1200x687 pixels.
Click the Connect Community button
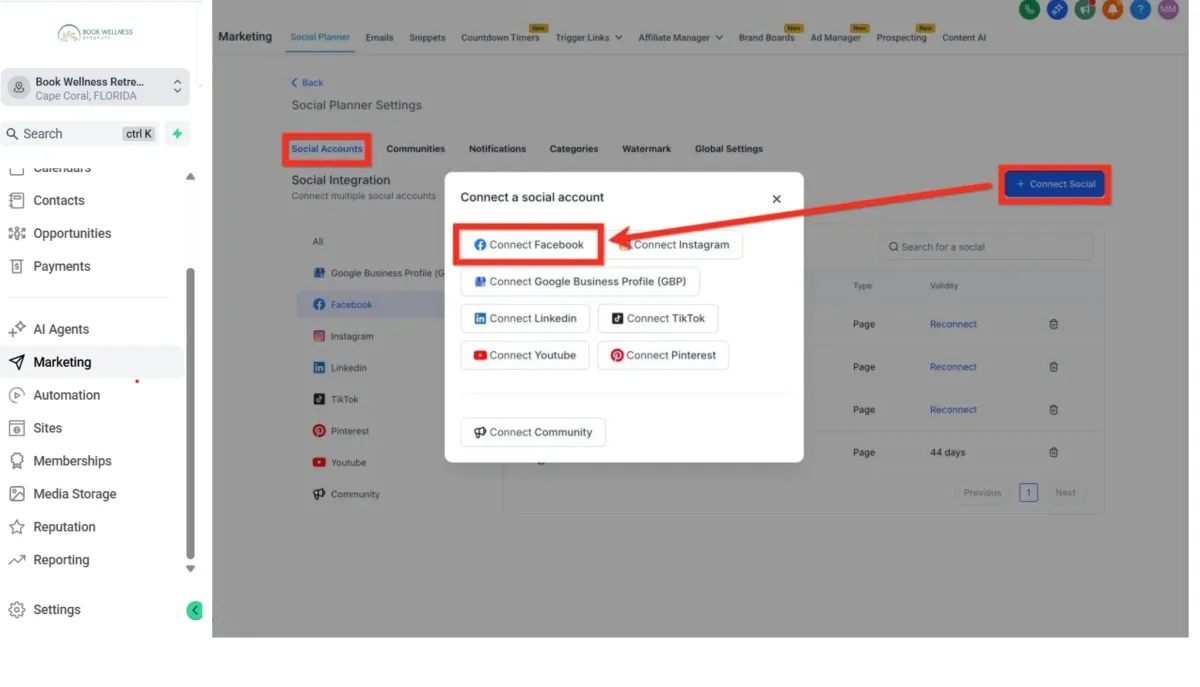pos(533,432)
